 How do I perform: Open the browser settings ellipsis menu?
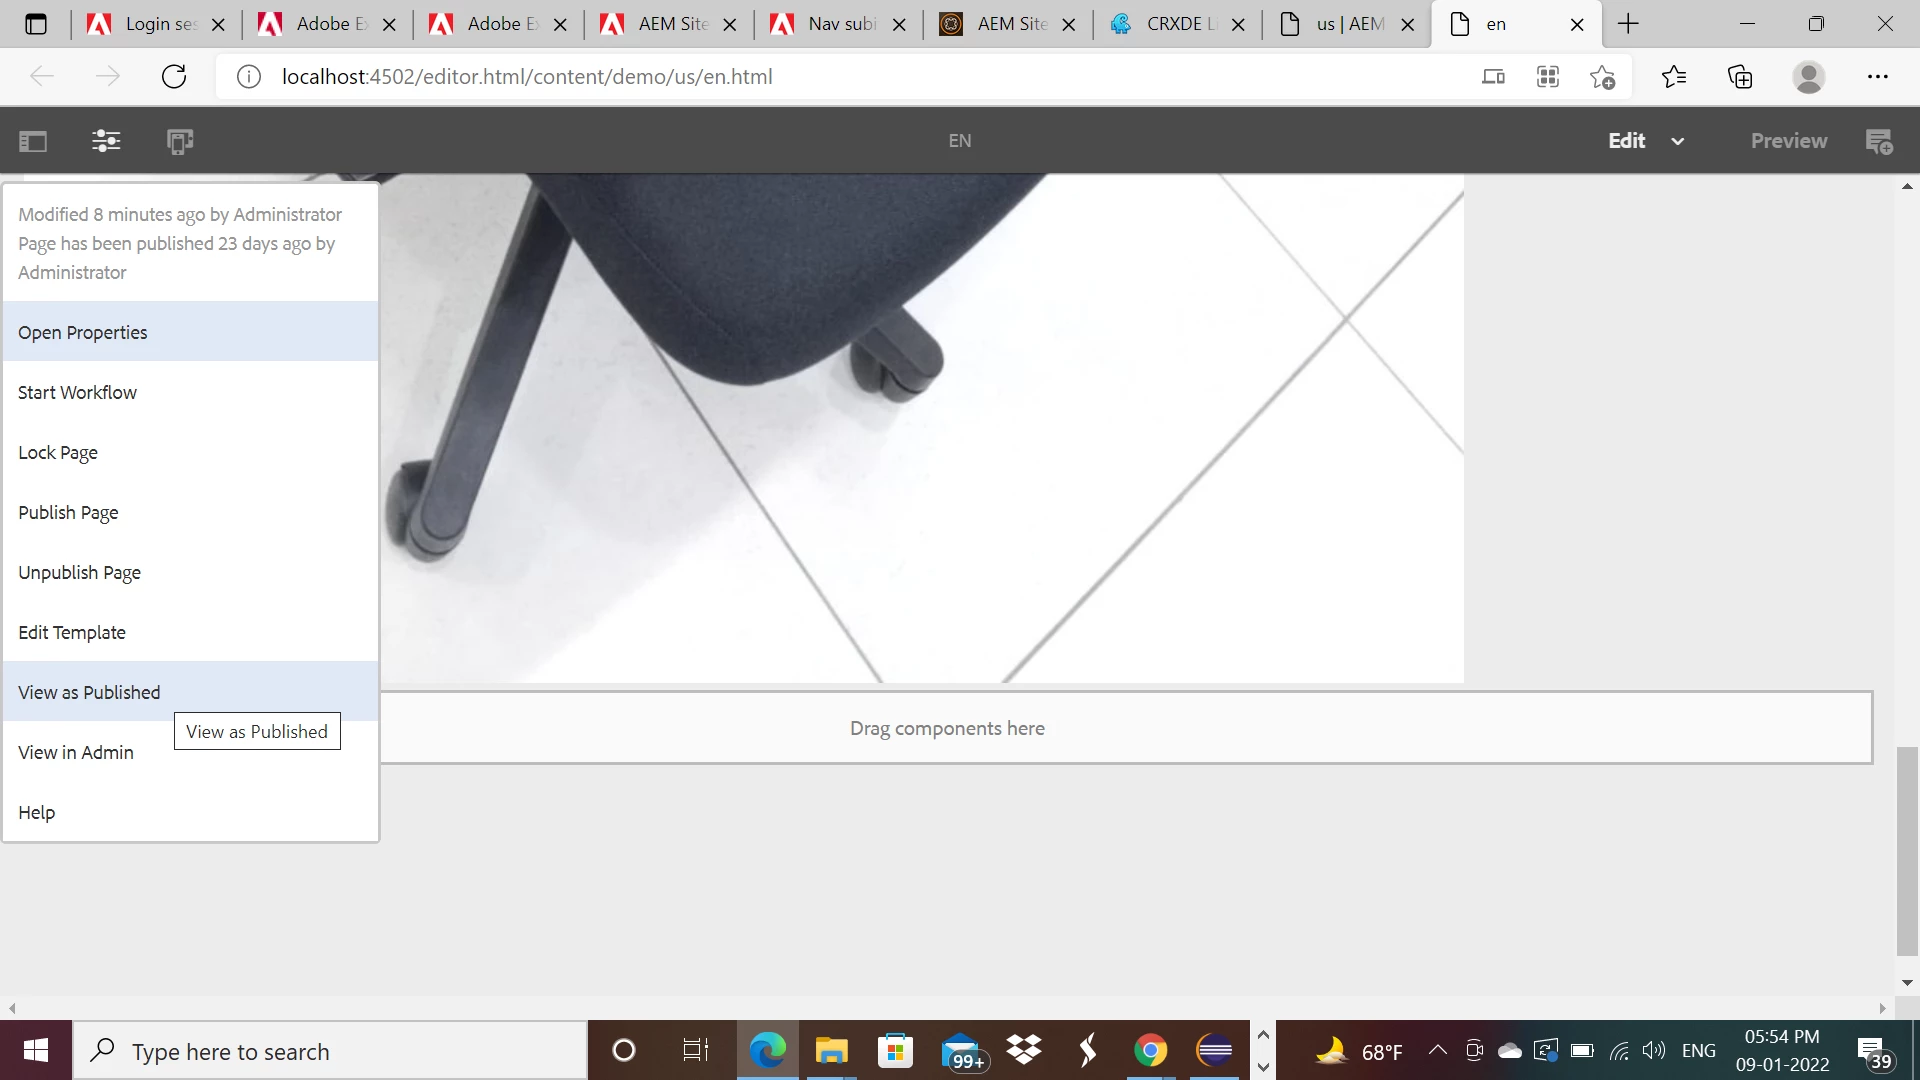pos(1877,77)
